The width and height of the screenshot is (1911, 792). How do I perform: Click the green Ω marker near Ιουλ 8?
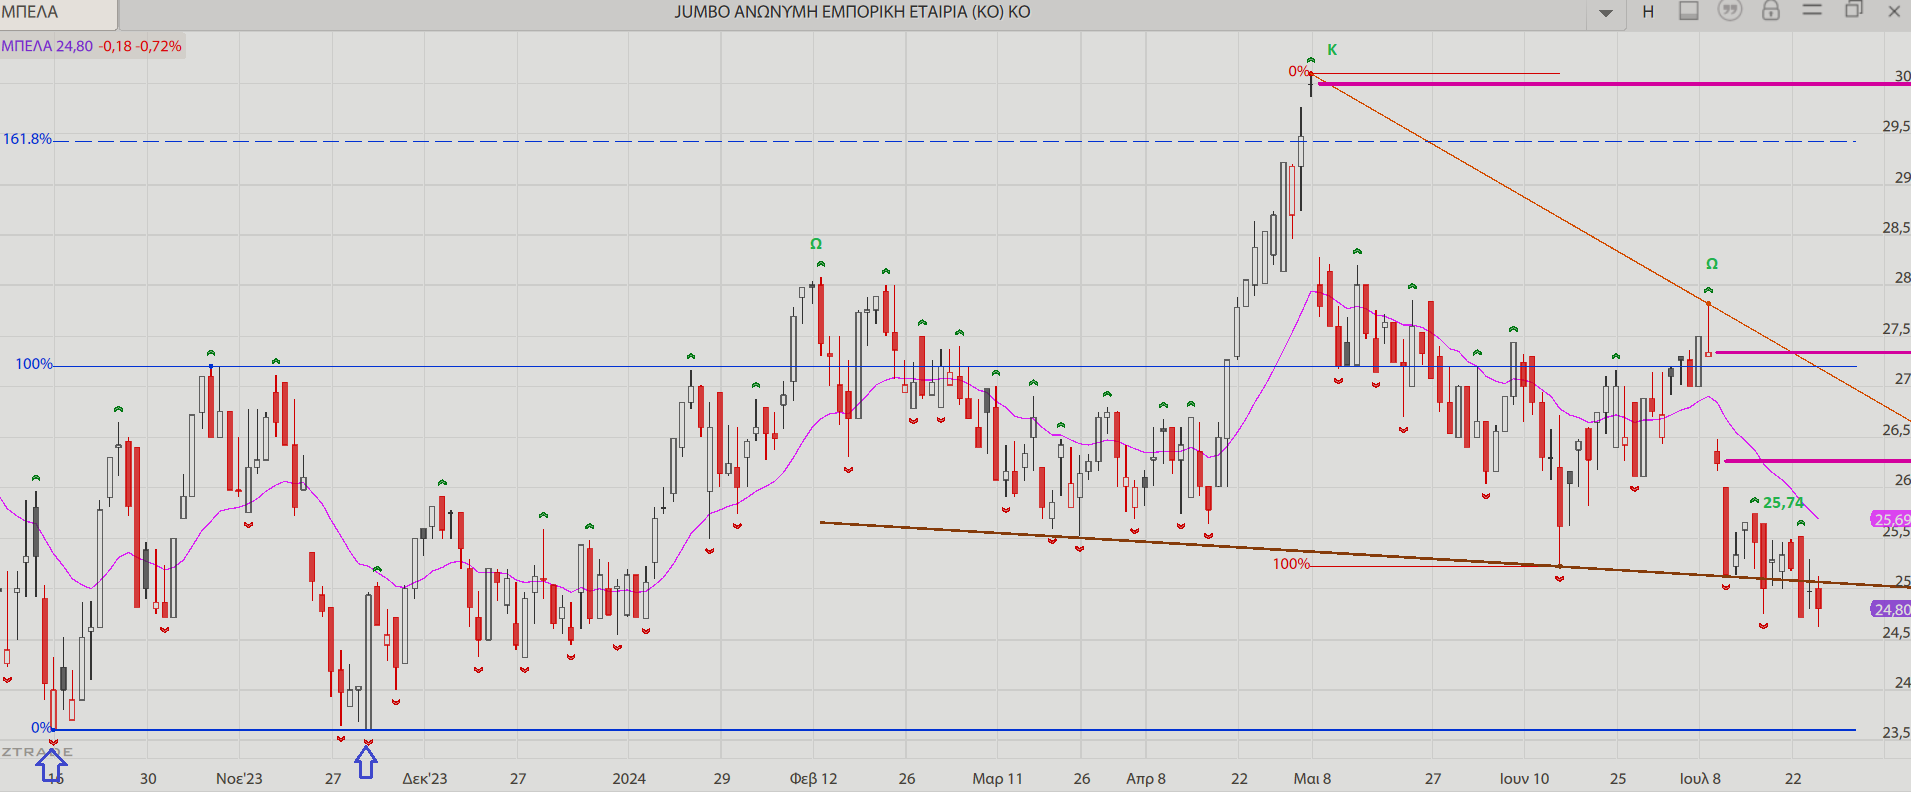tap(1712, 264)
